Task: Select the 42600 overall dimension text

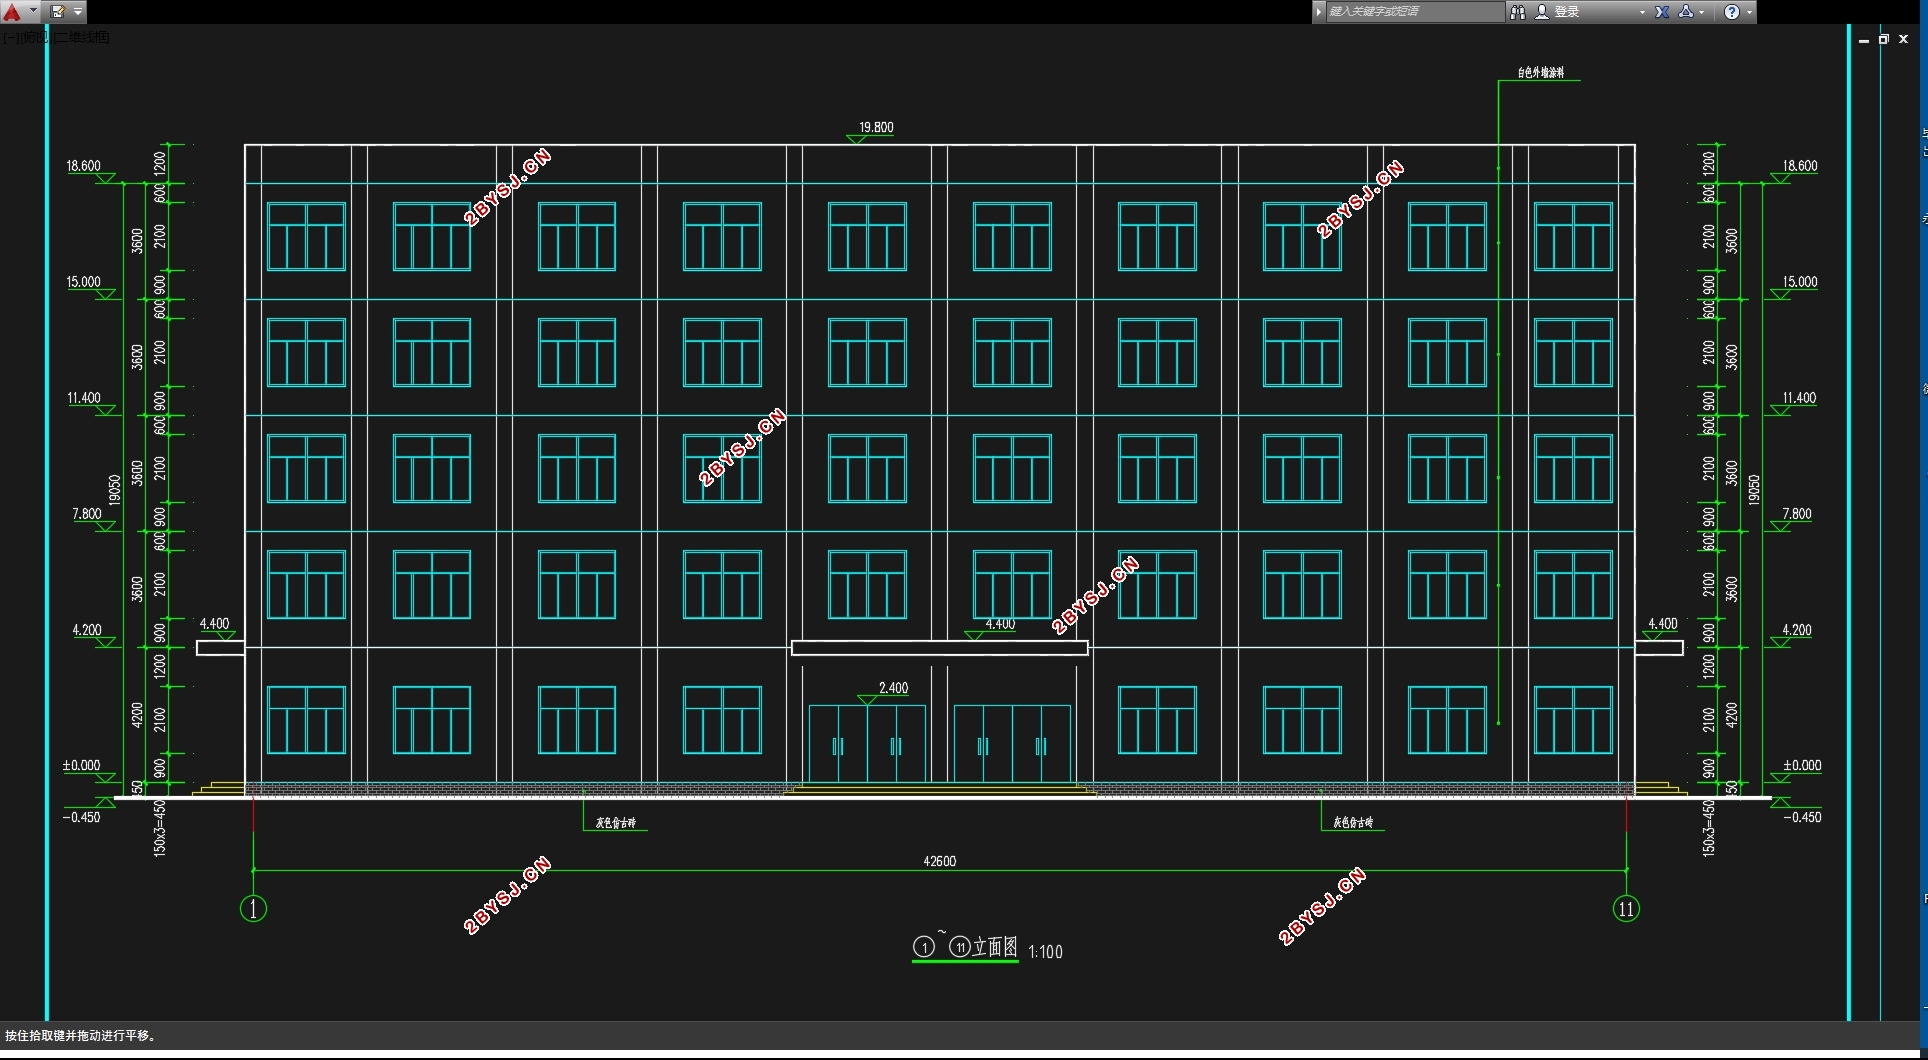Action: click(x=940, y=861)
